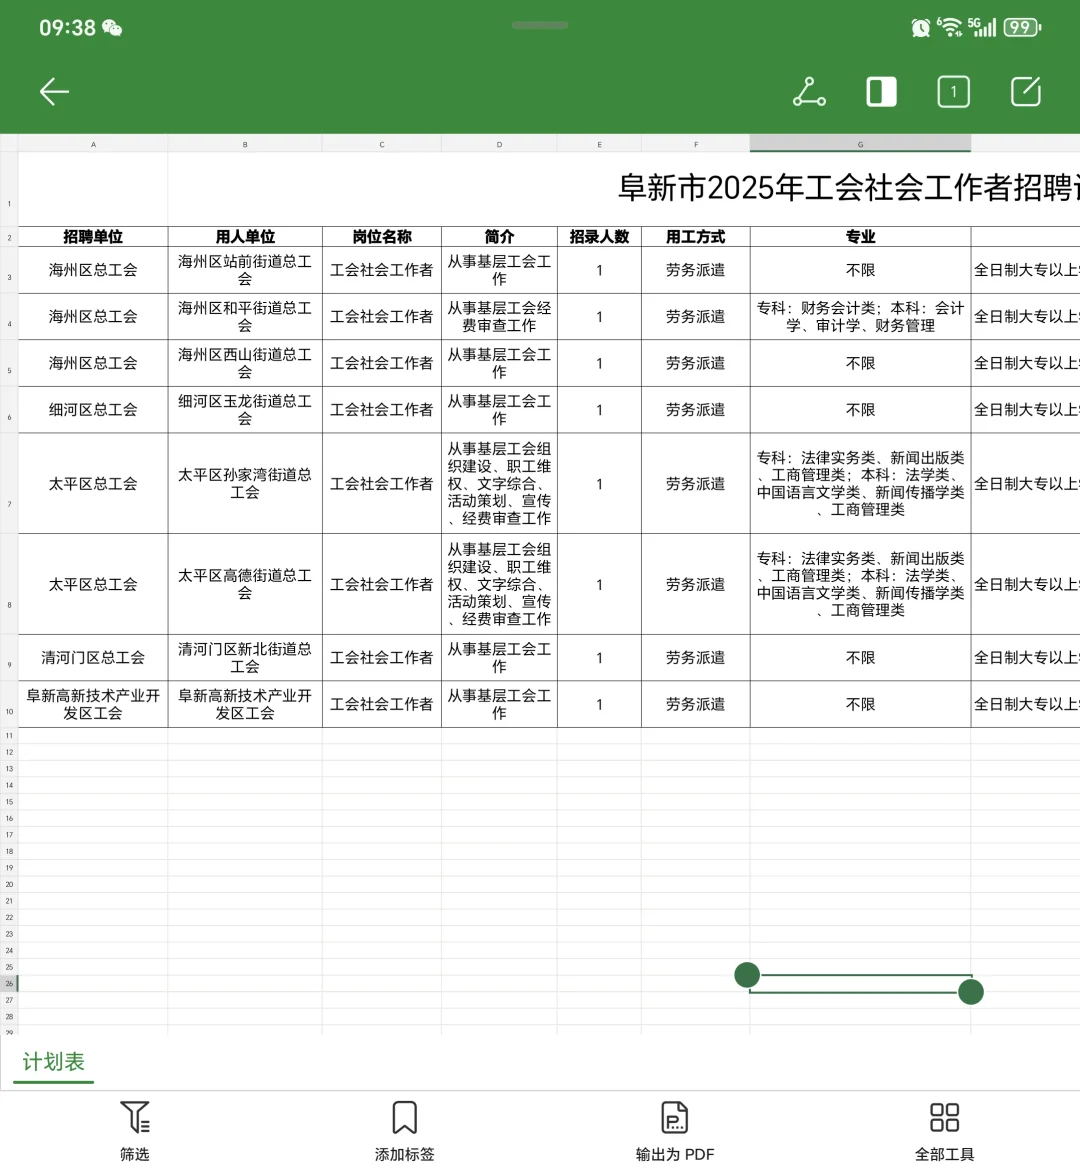
Task: Select cell 清河门区新北街道总工会
Action: [245, 657]
